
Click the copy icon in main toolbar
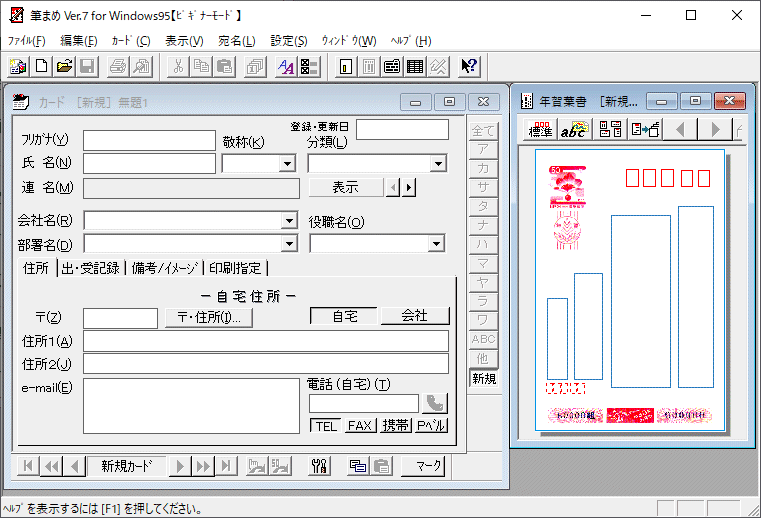[201, 67]
